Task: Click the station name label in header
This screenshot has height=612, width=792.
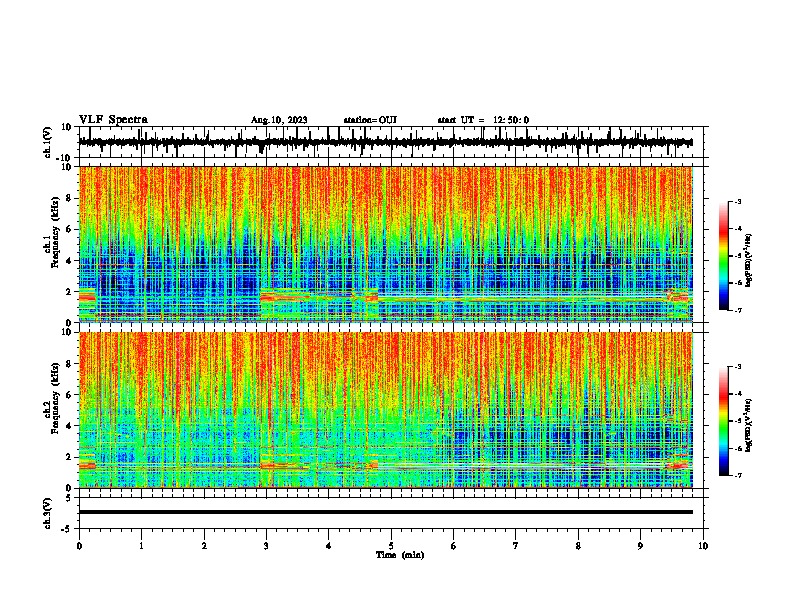Action: [x=370, y=120]
